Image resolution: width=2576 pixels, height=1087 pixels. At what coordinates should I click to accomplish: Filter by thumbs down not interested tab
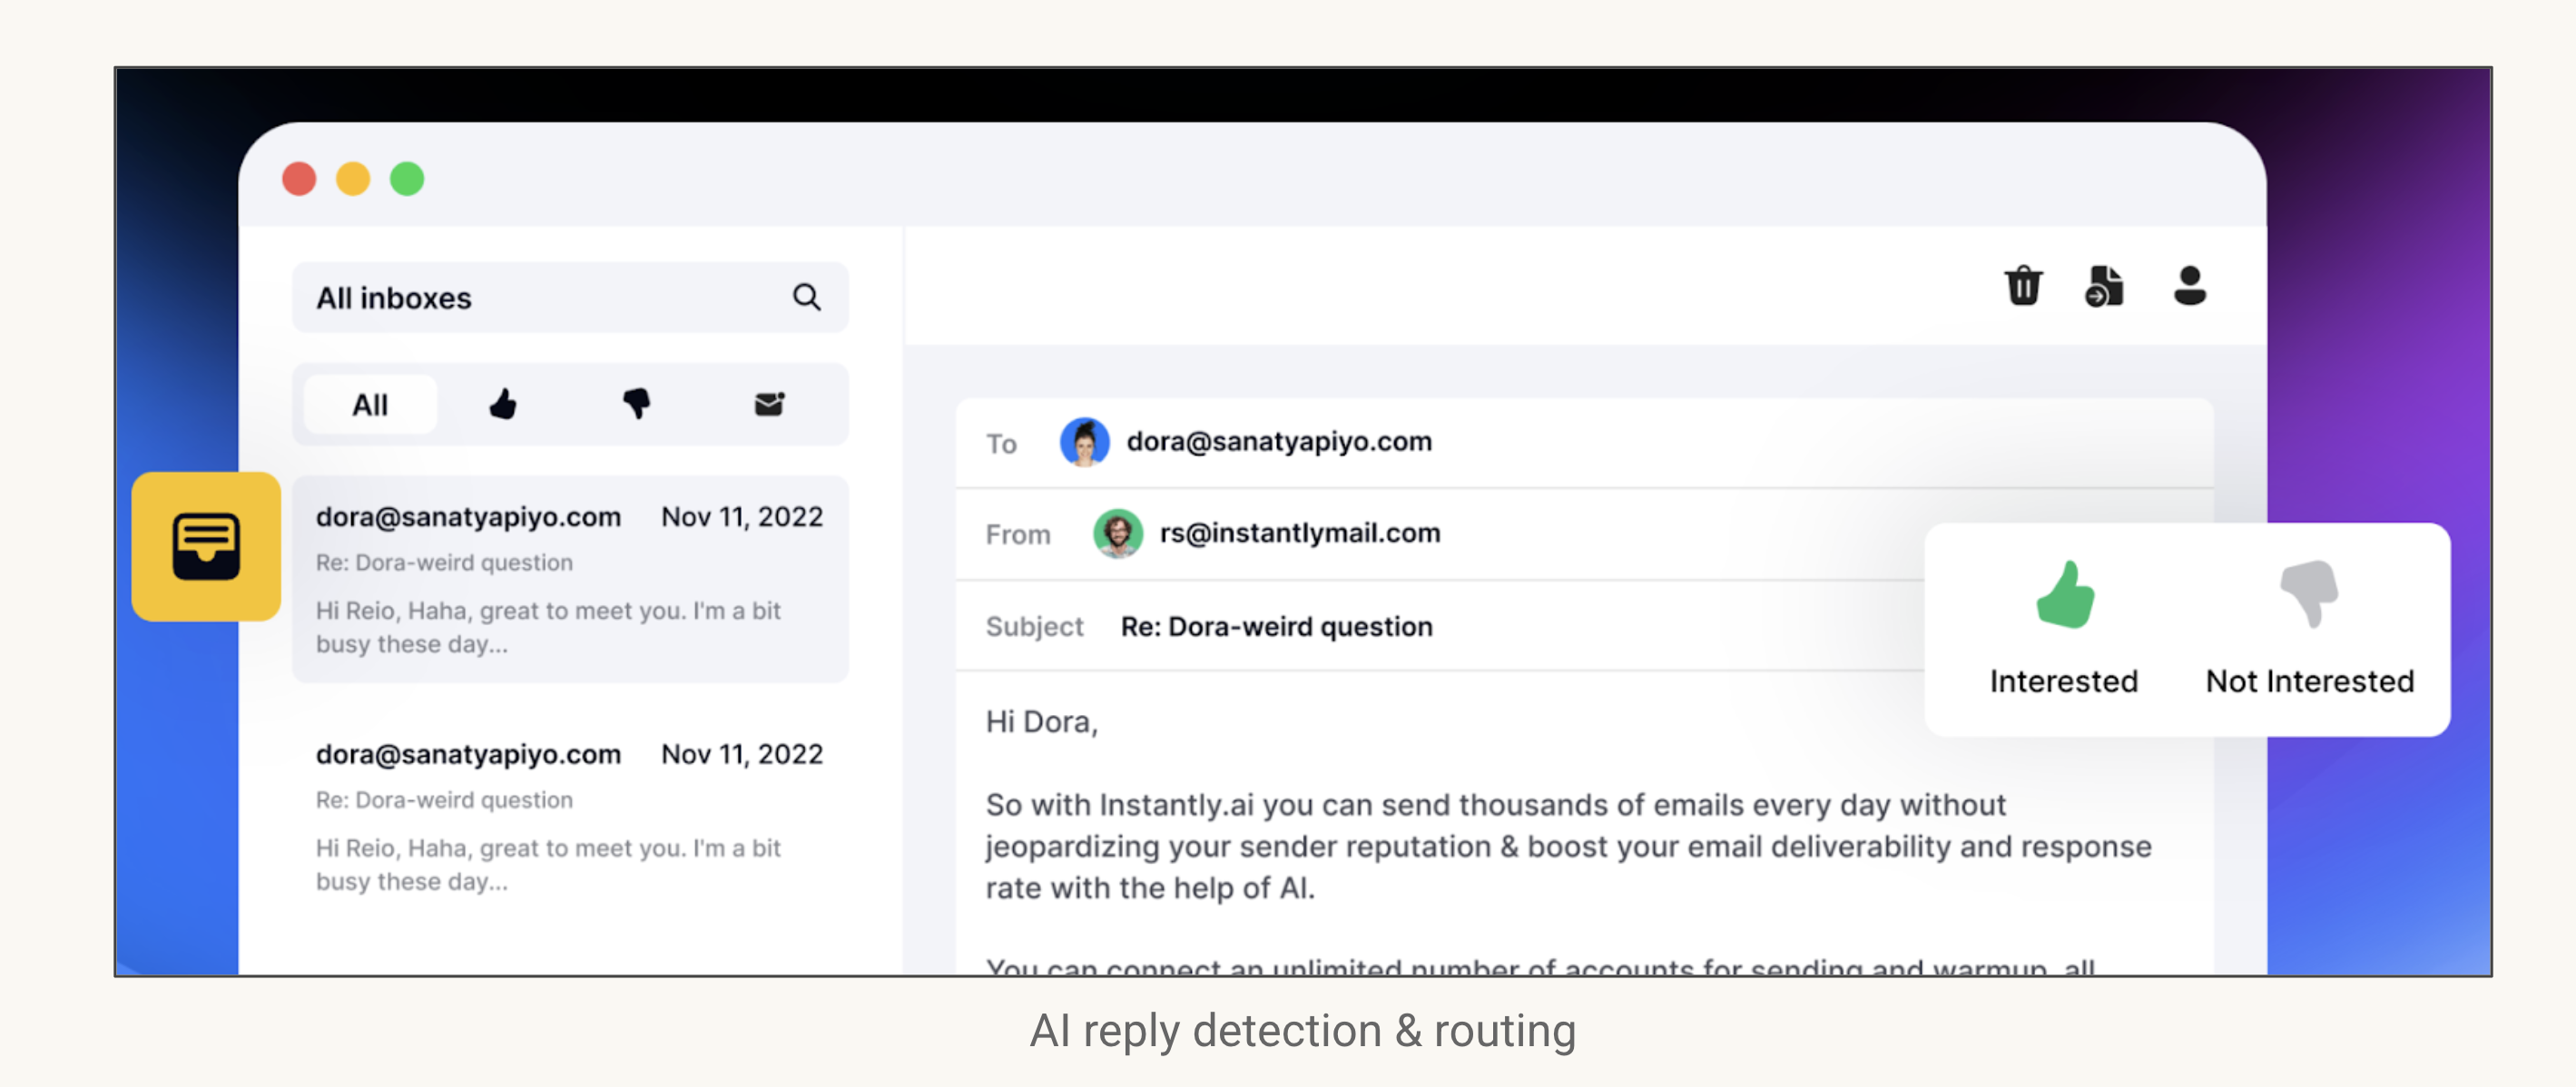[x=636, y=404]
